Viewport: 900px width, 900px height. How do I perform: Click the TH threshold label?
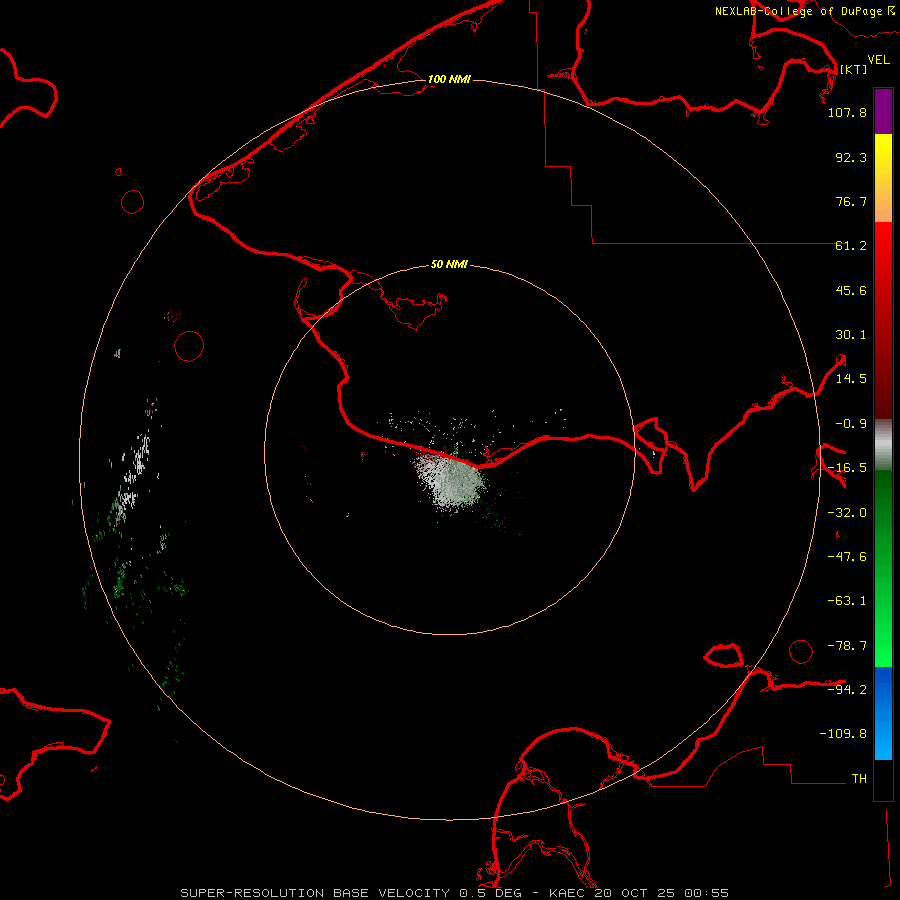(859, 779)
